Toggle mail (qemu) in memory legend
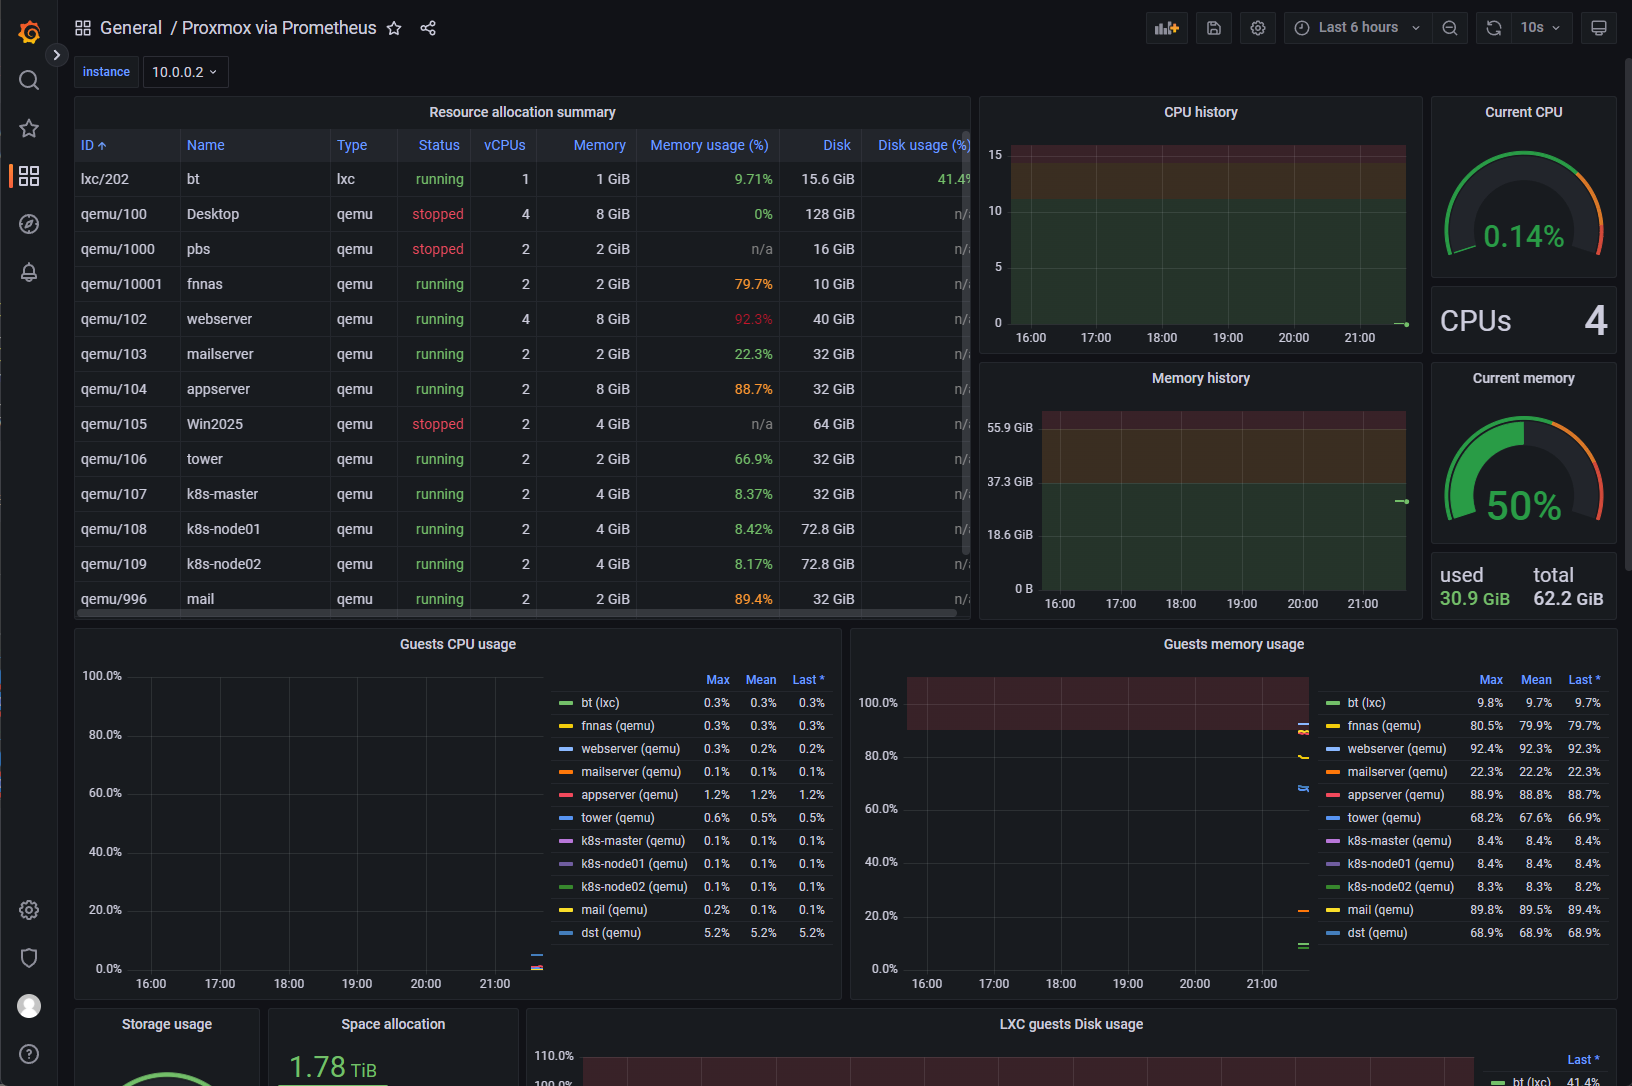The height and width of the screenshot is (1086, 1632). (1380, 910)
